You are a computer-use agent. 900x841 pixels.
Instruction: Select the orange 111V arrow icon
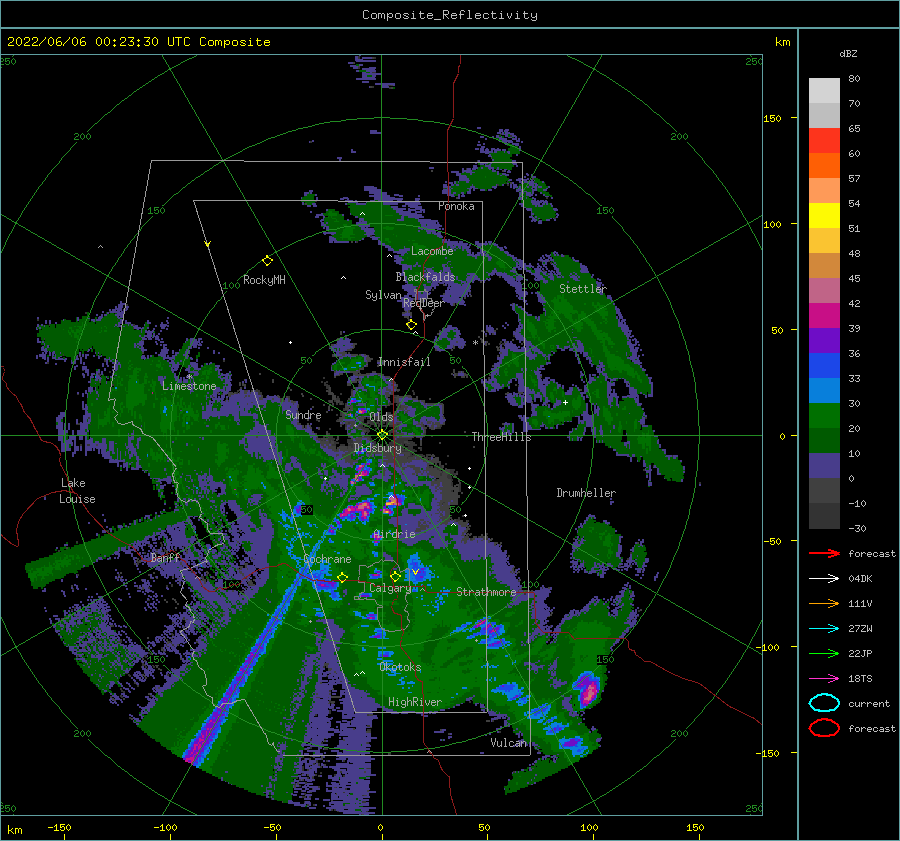pos(824,603)
